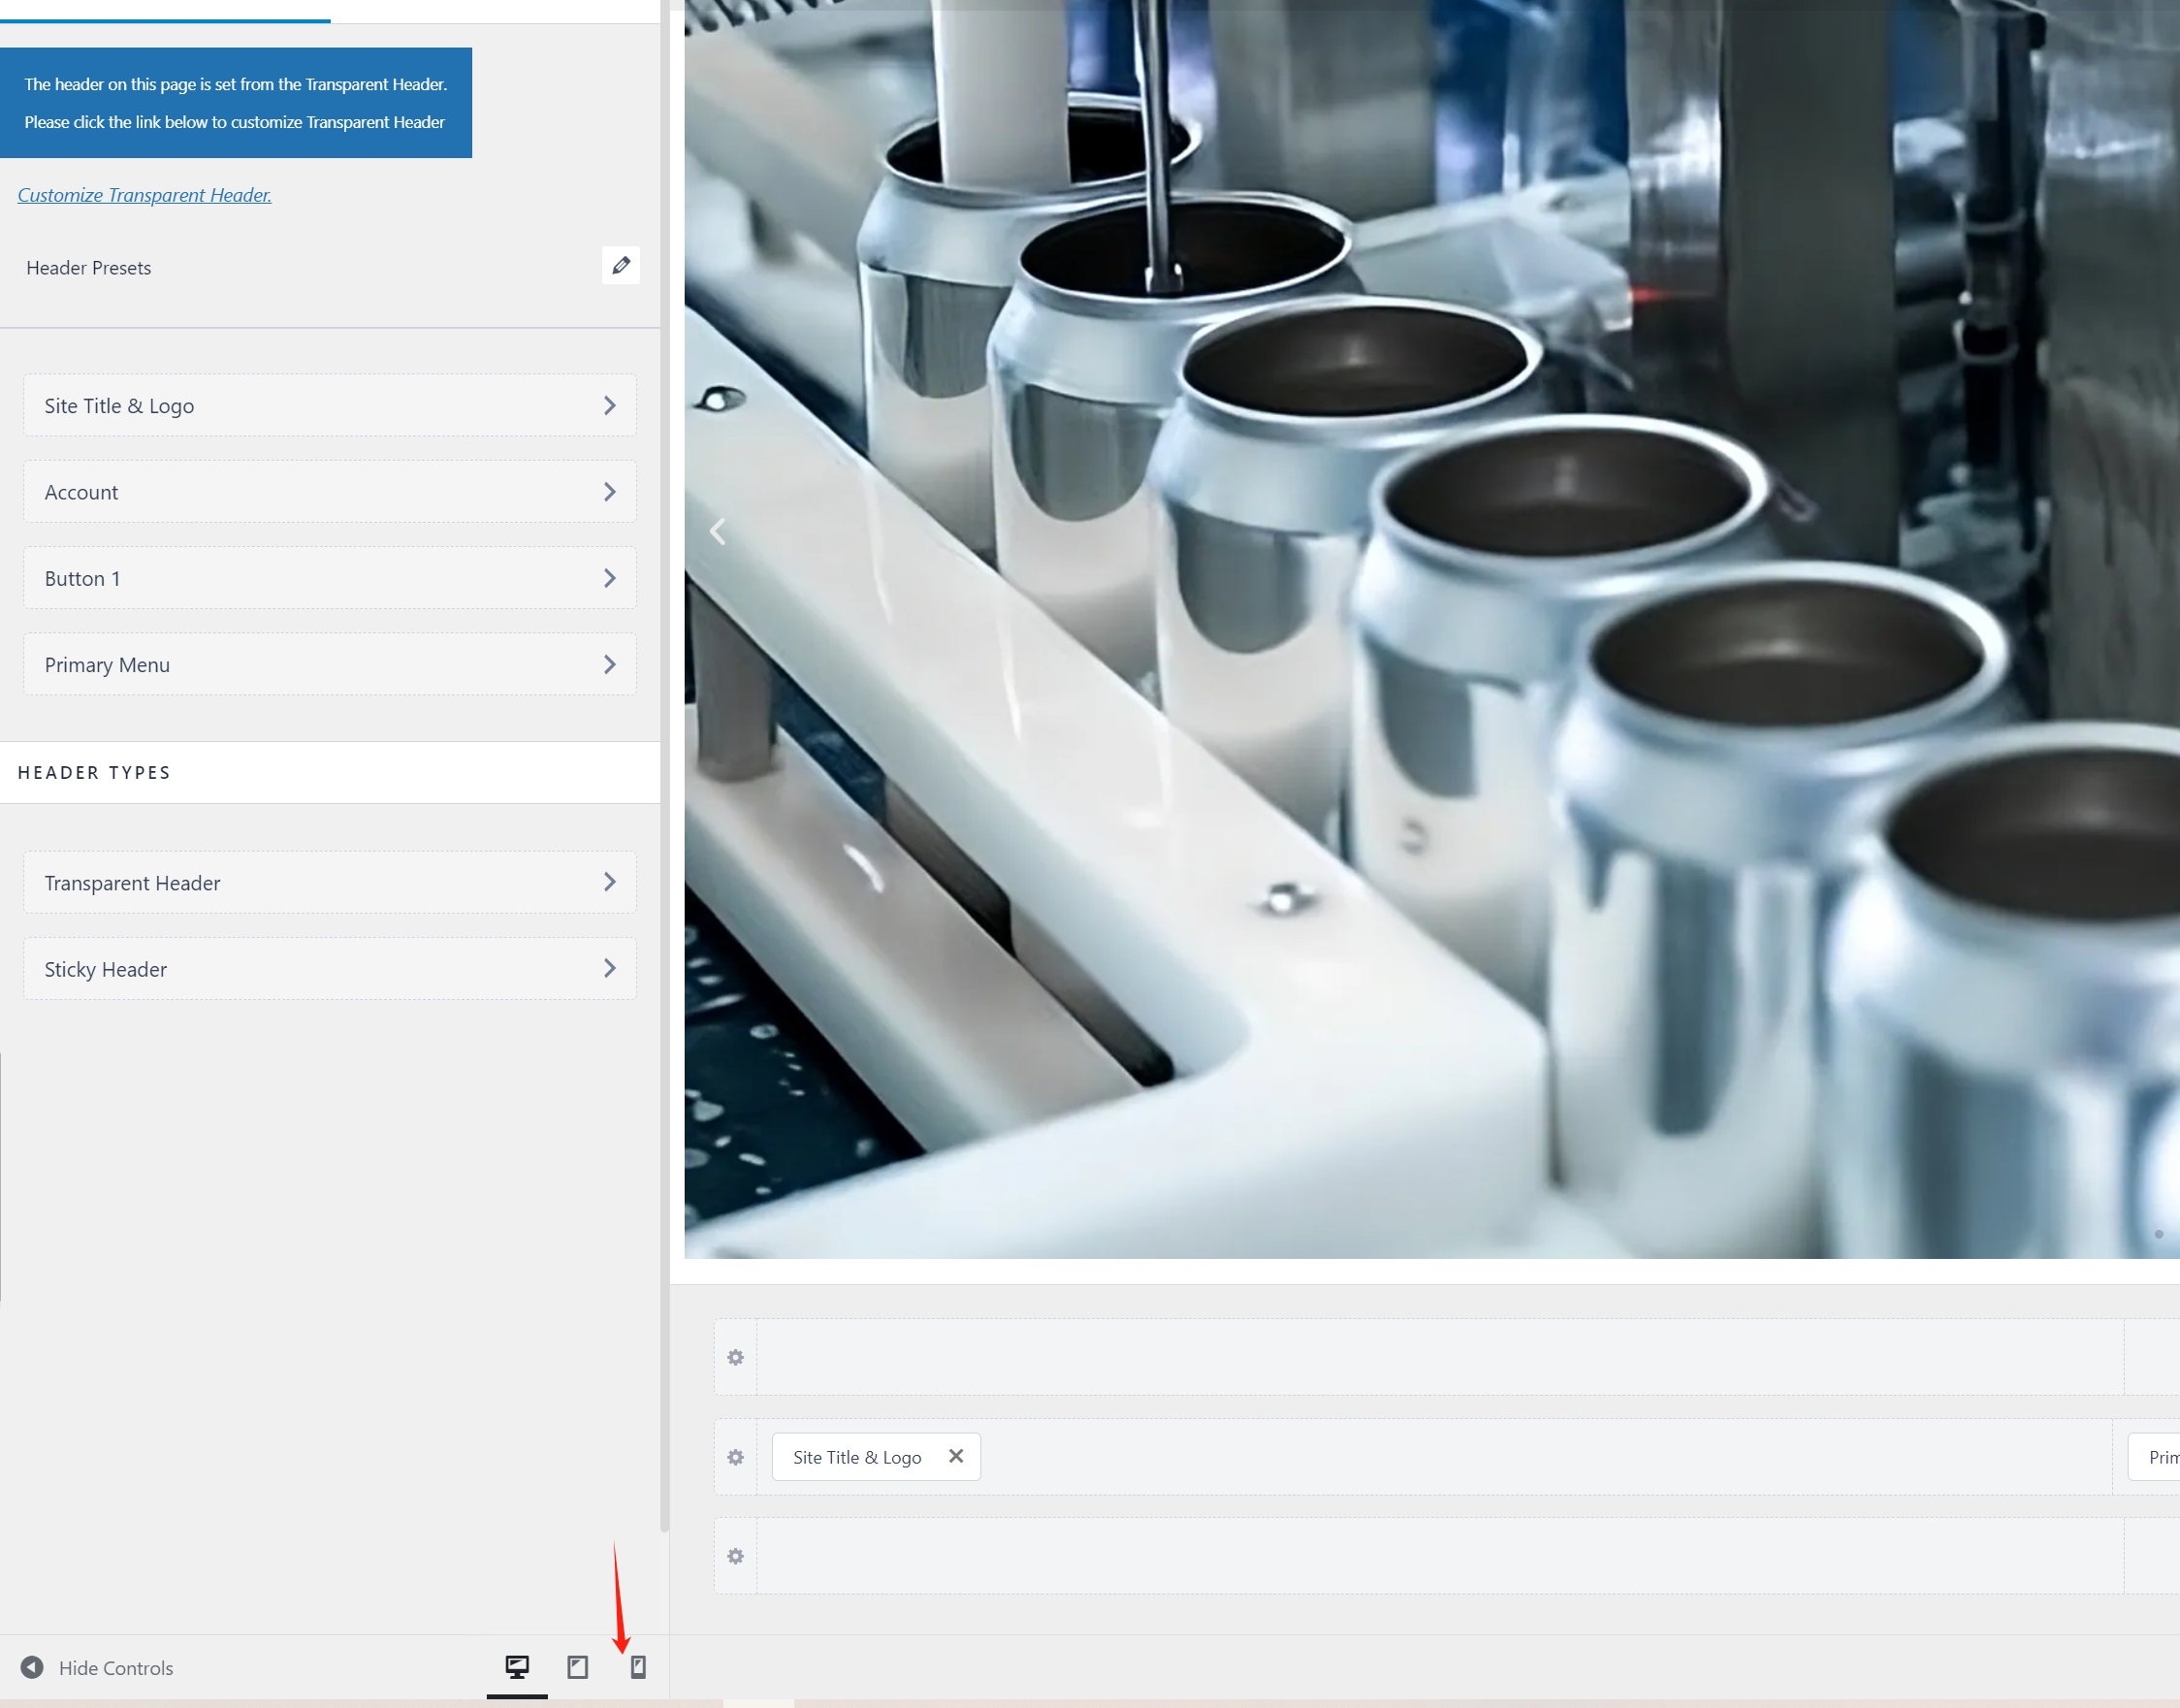Image resolution: width=2180 pixels, height=1708 pixels.
Task: Open settings gear of middle header row
Action: 736,1457
